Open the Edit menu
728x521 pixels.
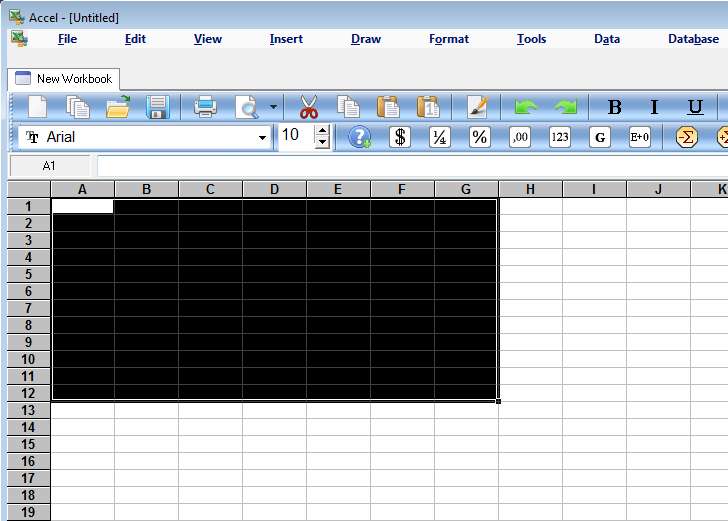[x=135, y=39]
